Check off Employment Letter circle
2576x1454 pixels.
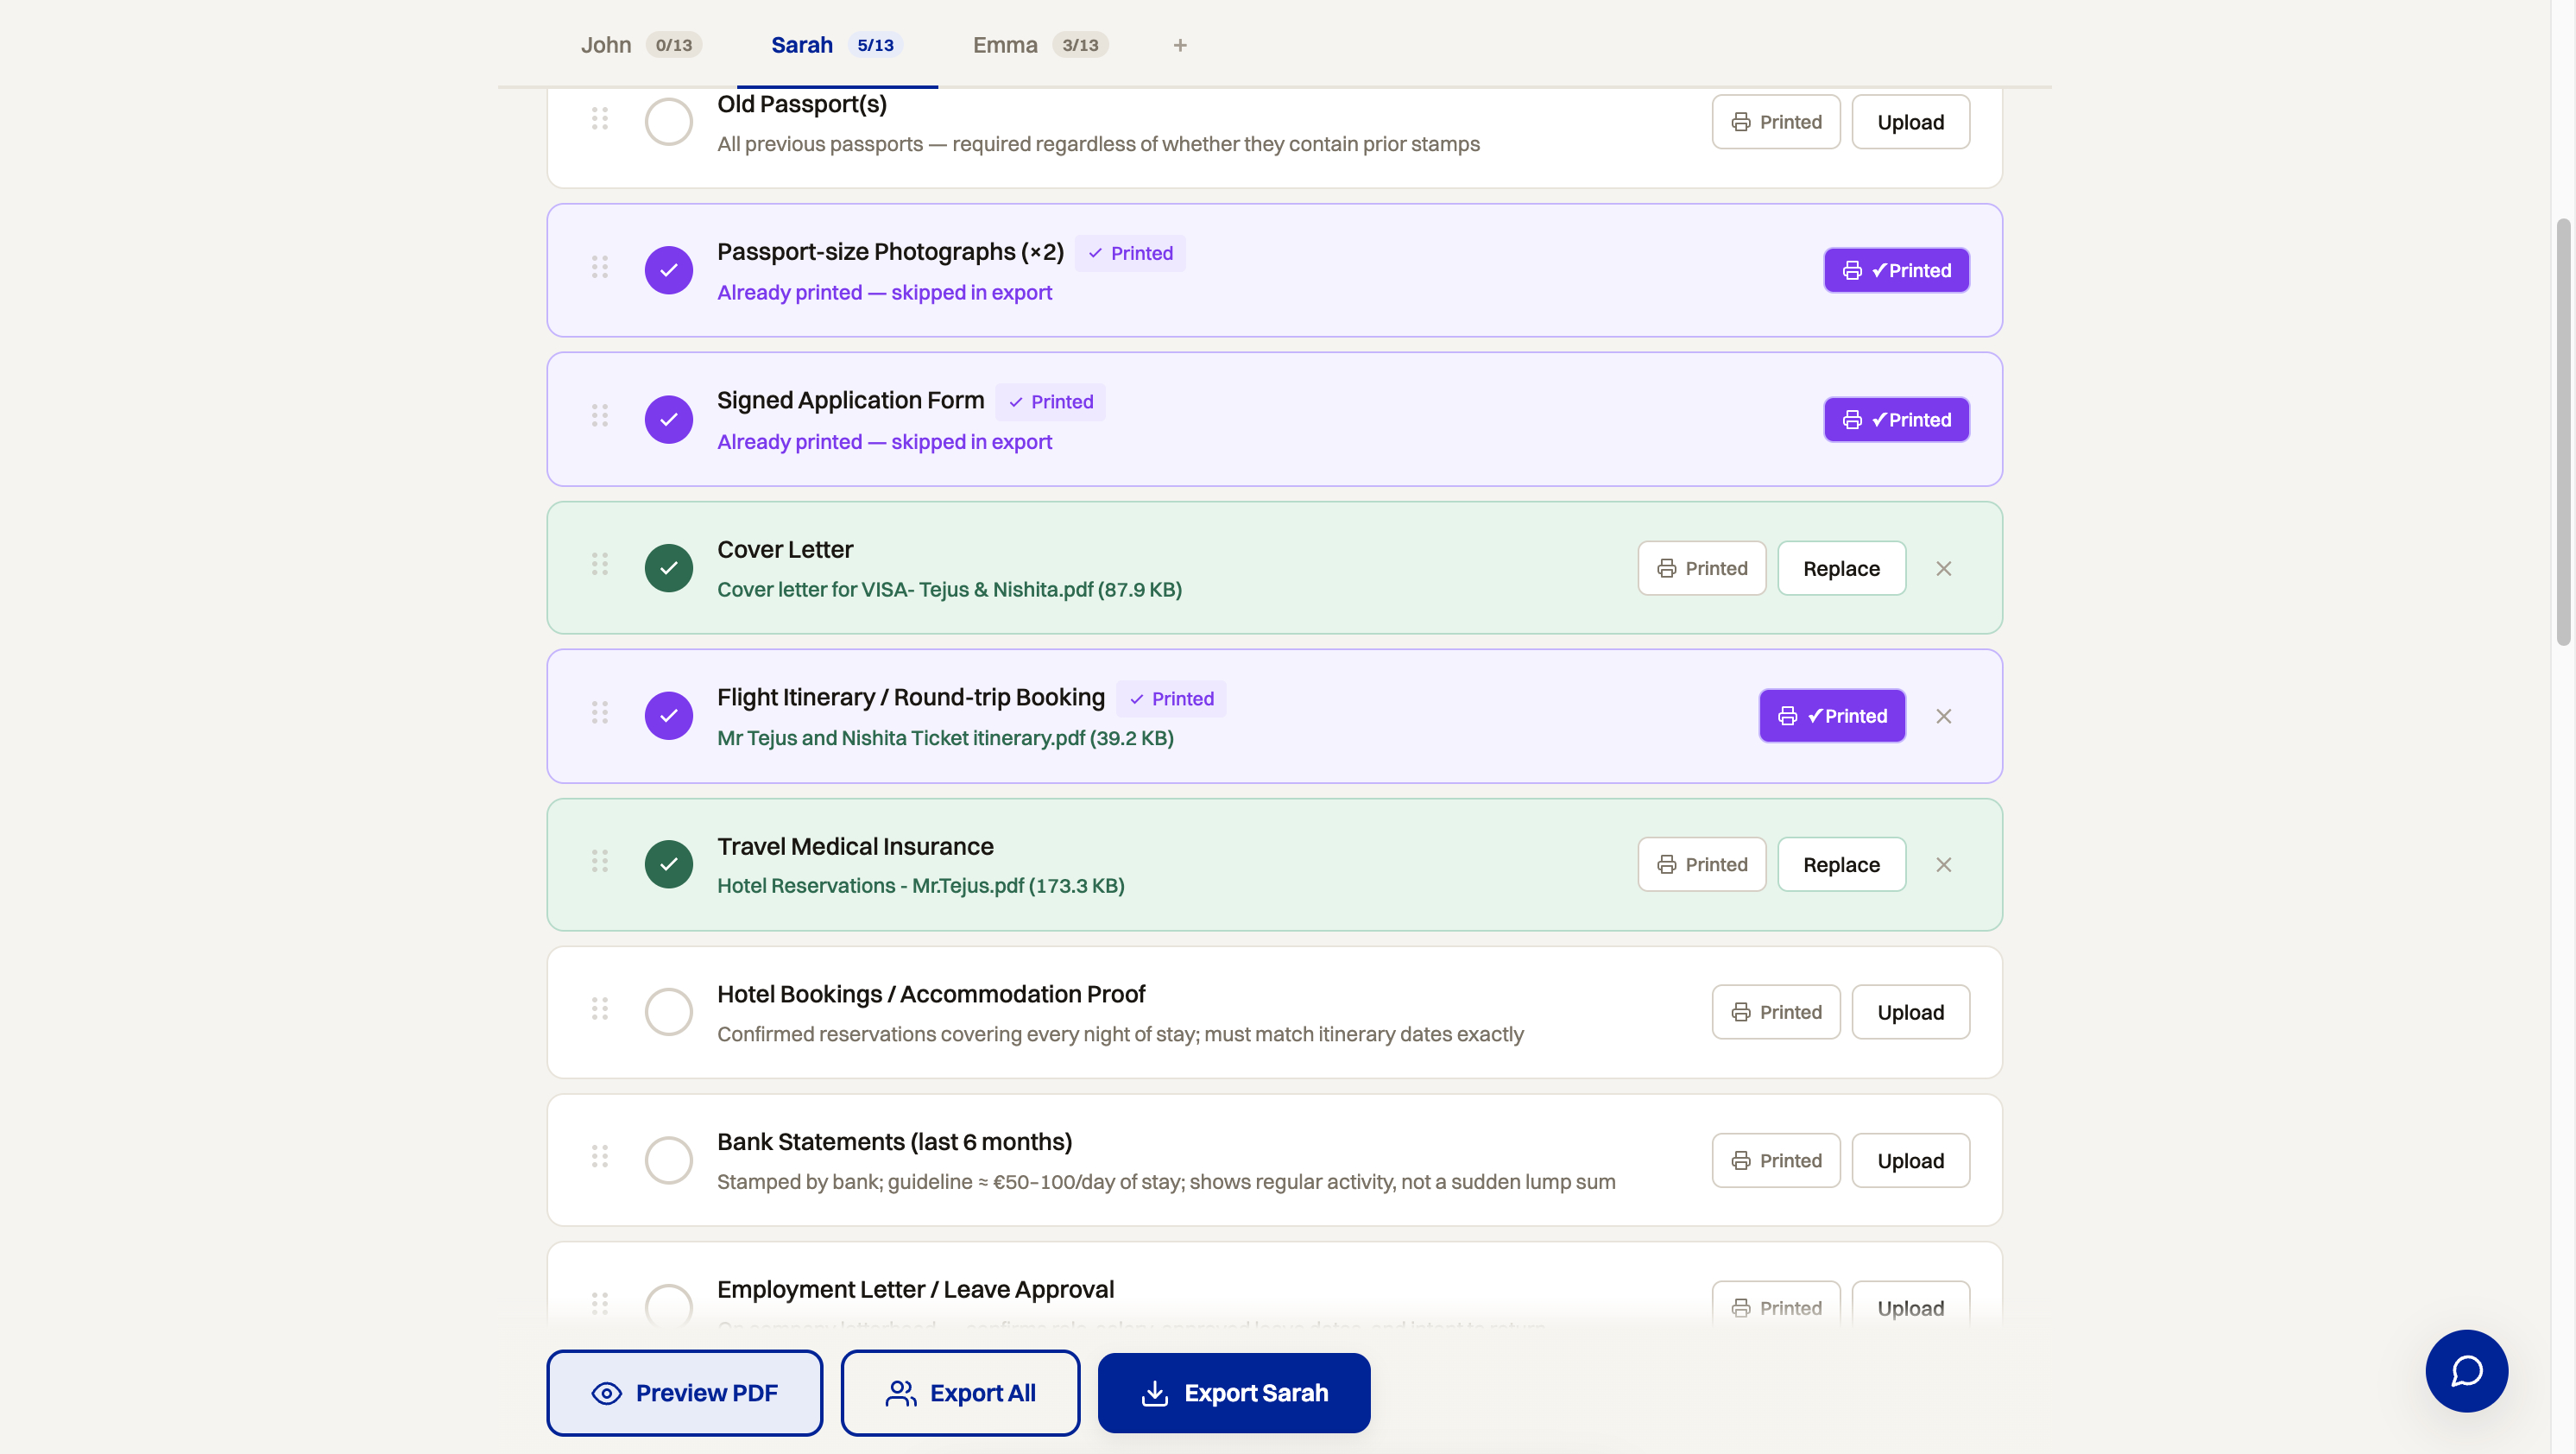(x=669, y=1307)
